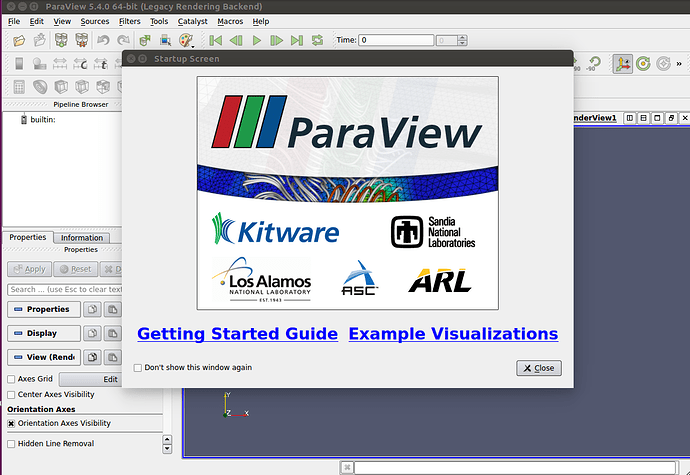The height and width of the screenshot is (475, 690).
Task: Enable Center Axes Visibility
Action: (11, 395)
